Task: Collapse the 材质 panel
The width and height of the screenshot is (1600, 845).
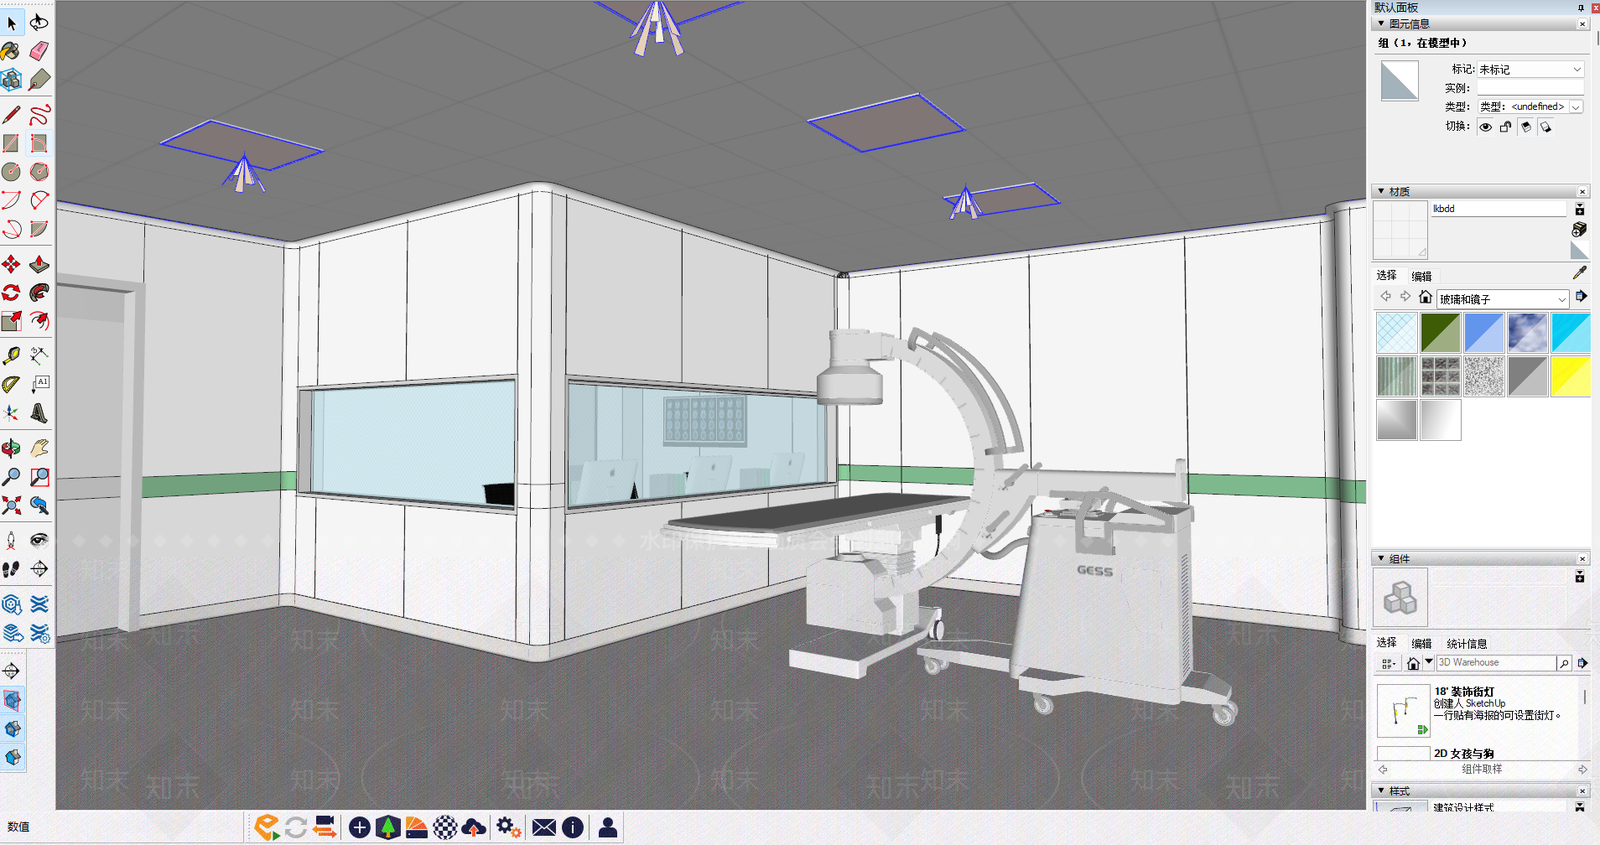Action: pyautogui.click(x=1381, y=191)
